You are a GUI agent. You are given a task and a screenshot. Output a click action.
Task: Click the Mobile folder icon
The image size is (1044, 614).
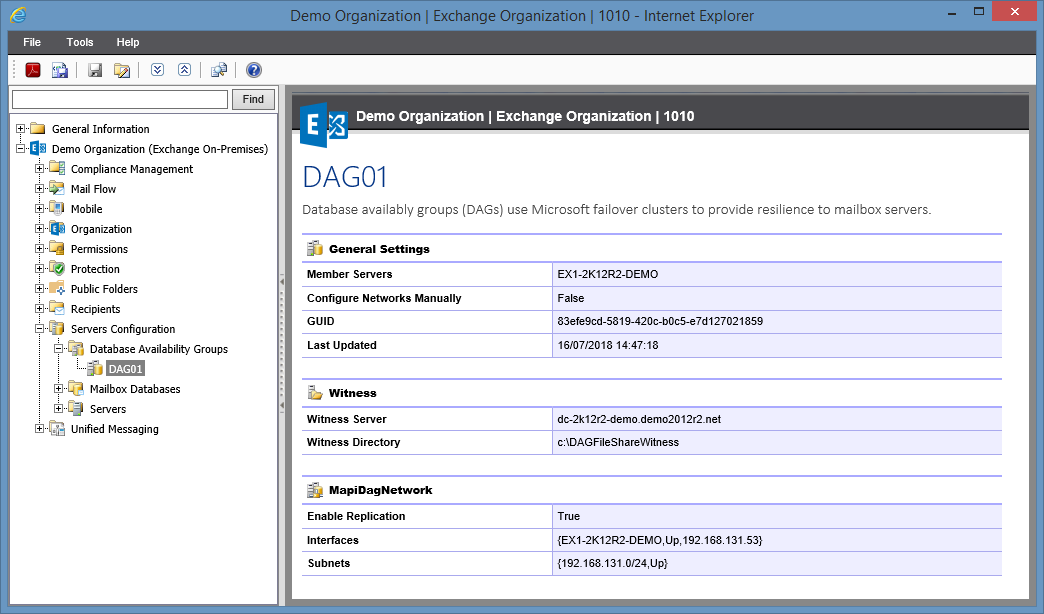point(57,208)
